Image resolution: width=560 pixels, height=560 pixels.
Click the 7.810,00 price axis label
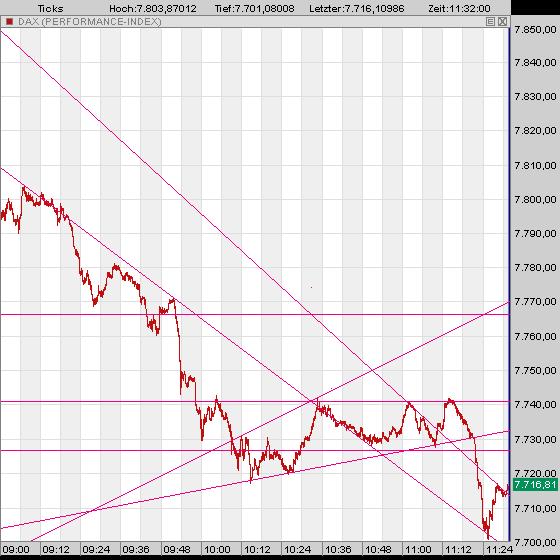(535, 165)
